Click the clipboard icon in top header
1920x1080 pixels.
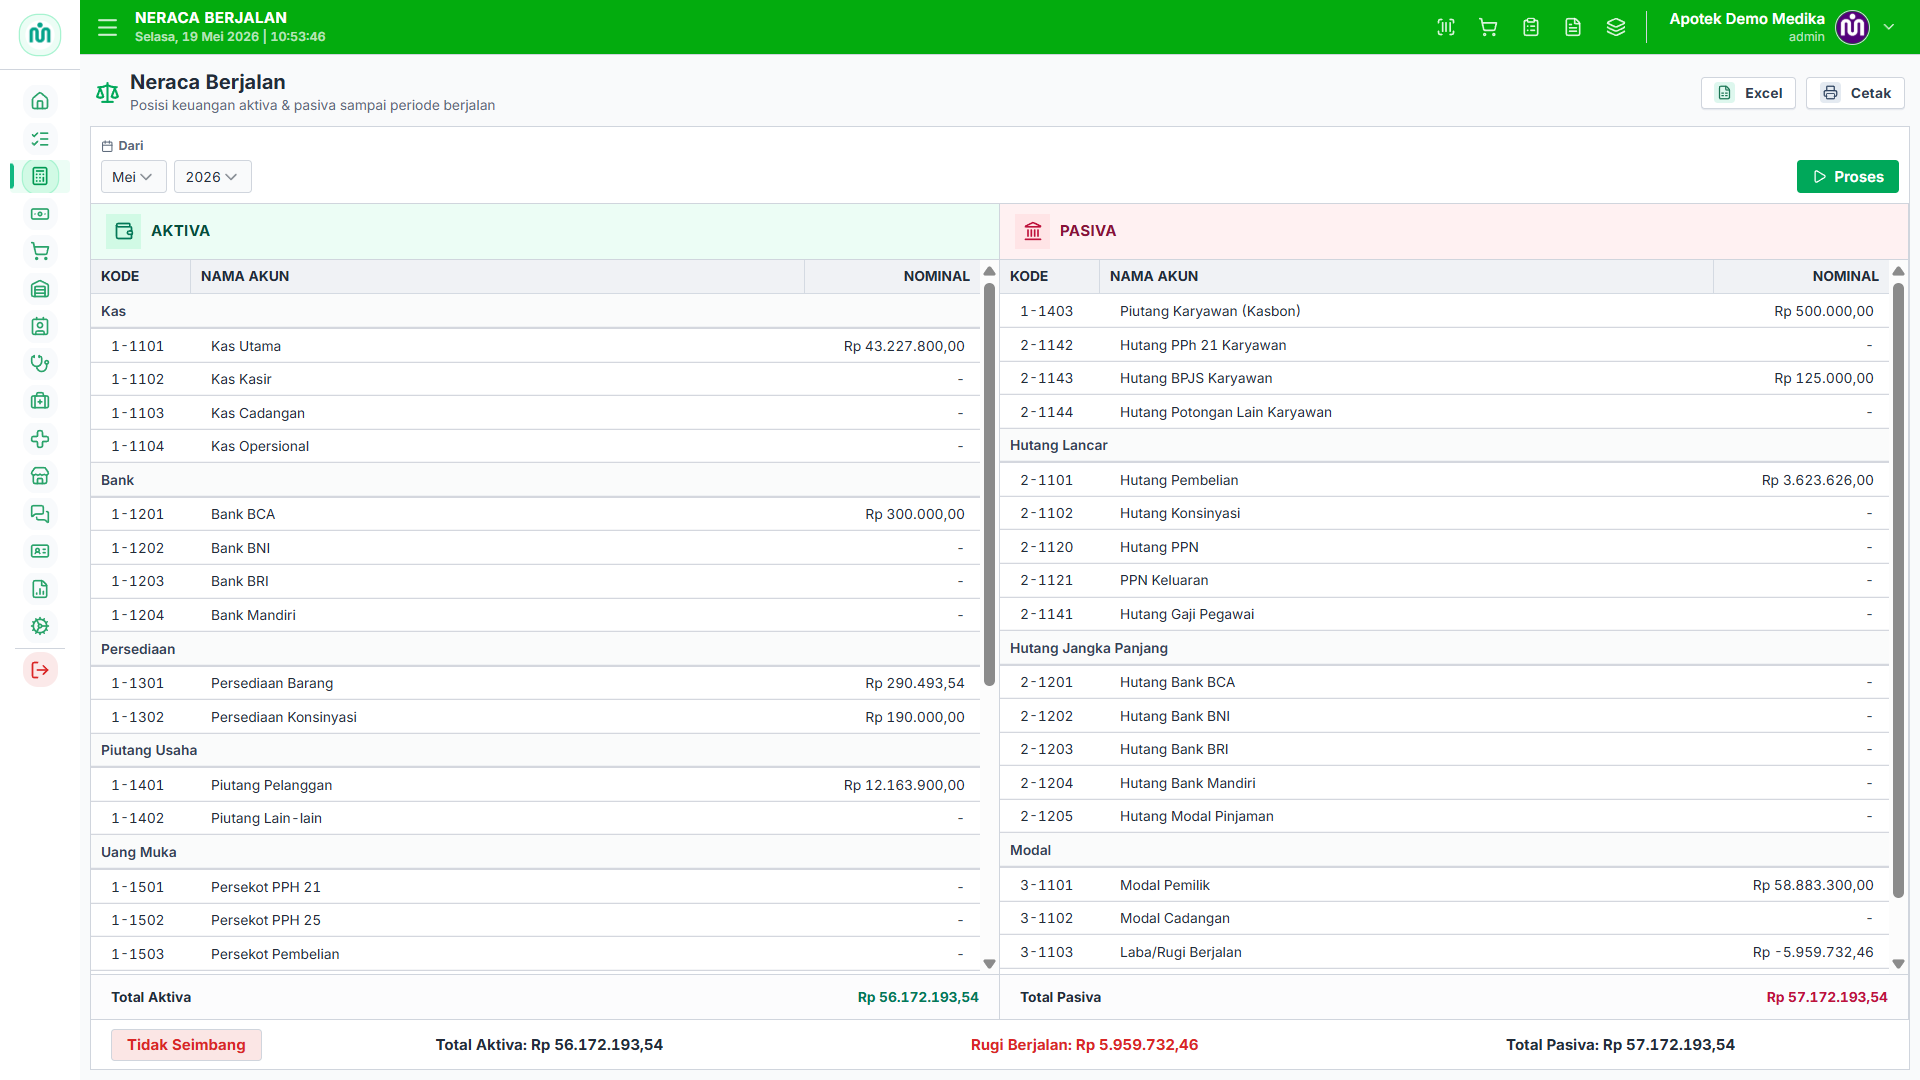[1531, 27]
